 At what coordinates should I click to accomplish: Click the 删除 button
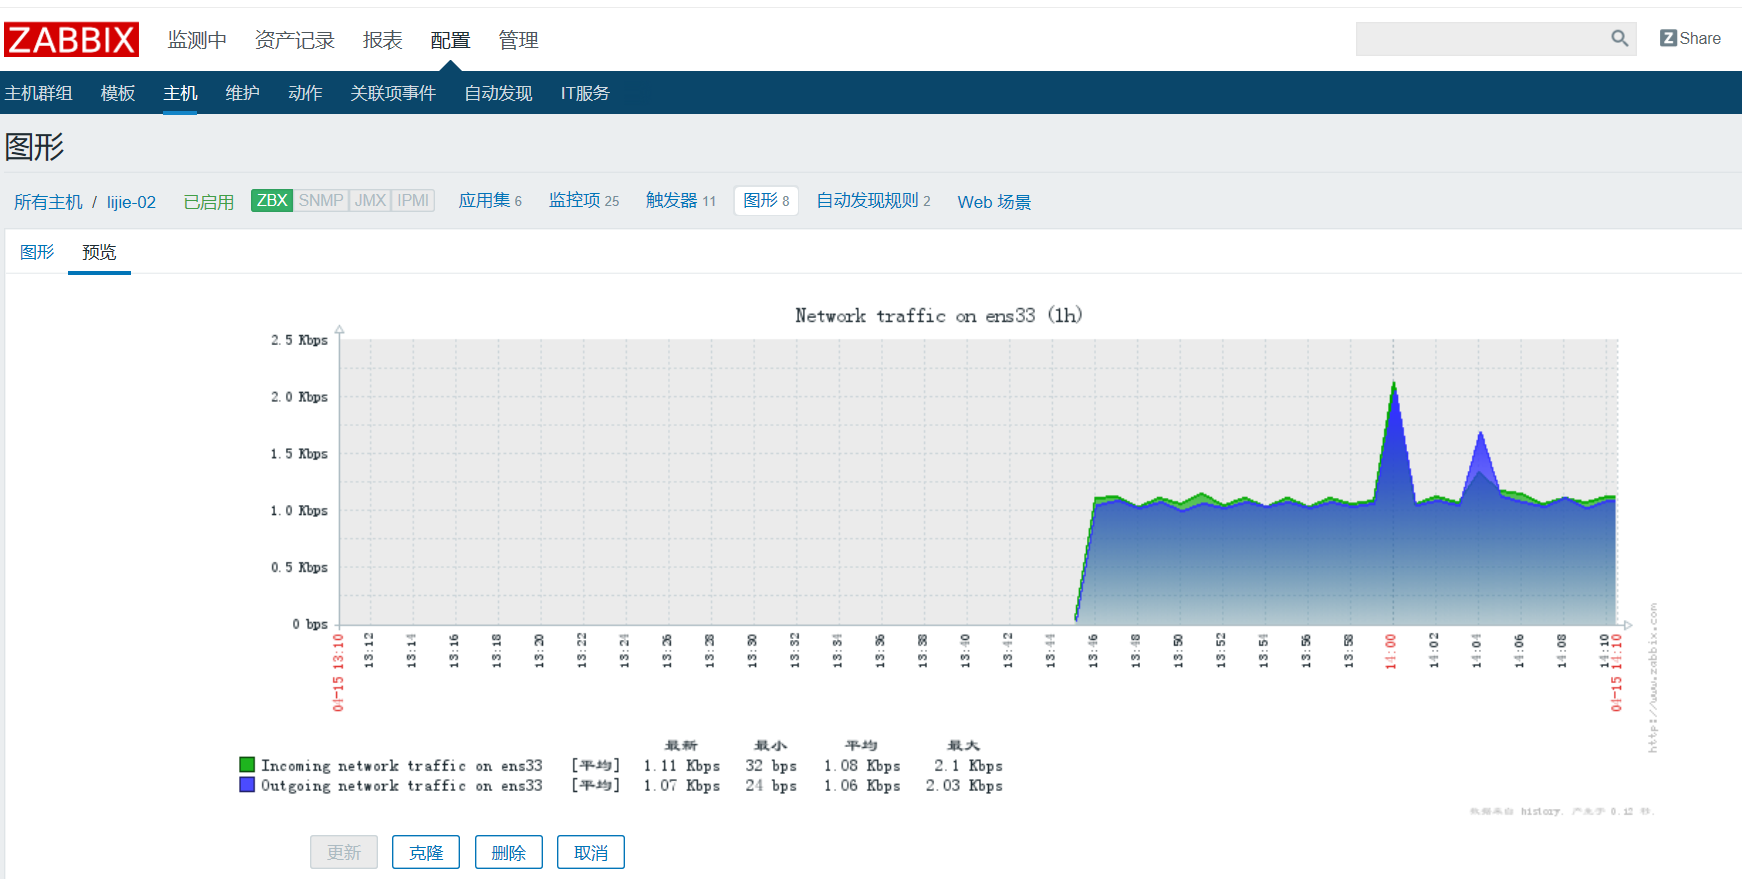(x=509, y=852)
